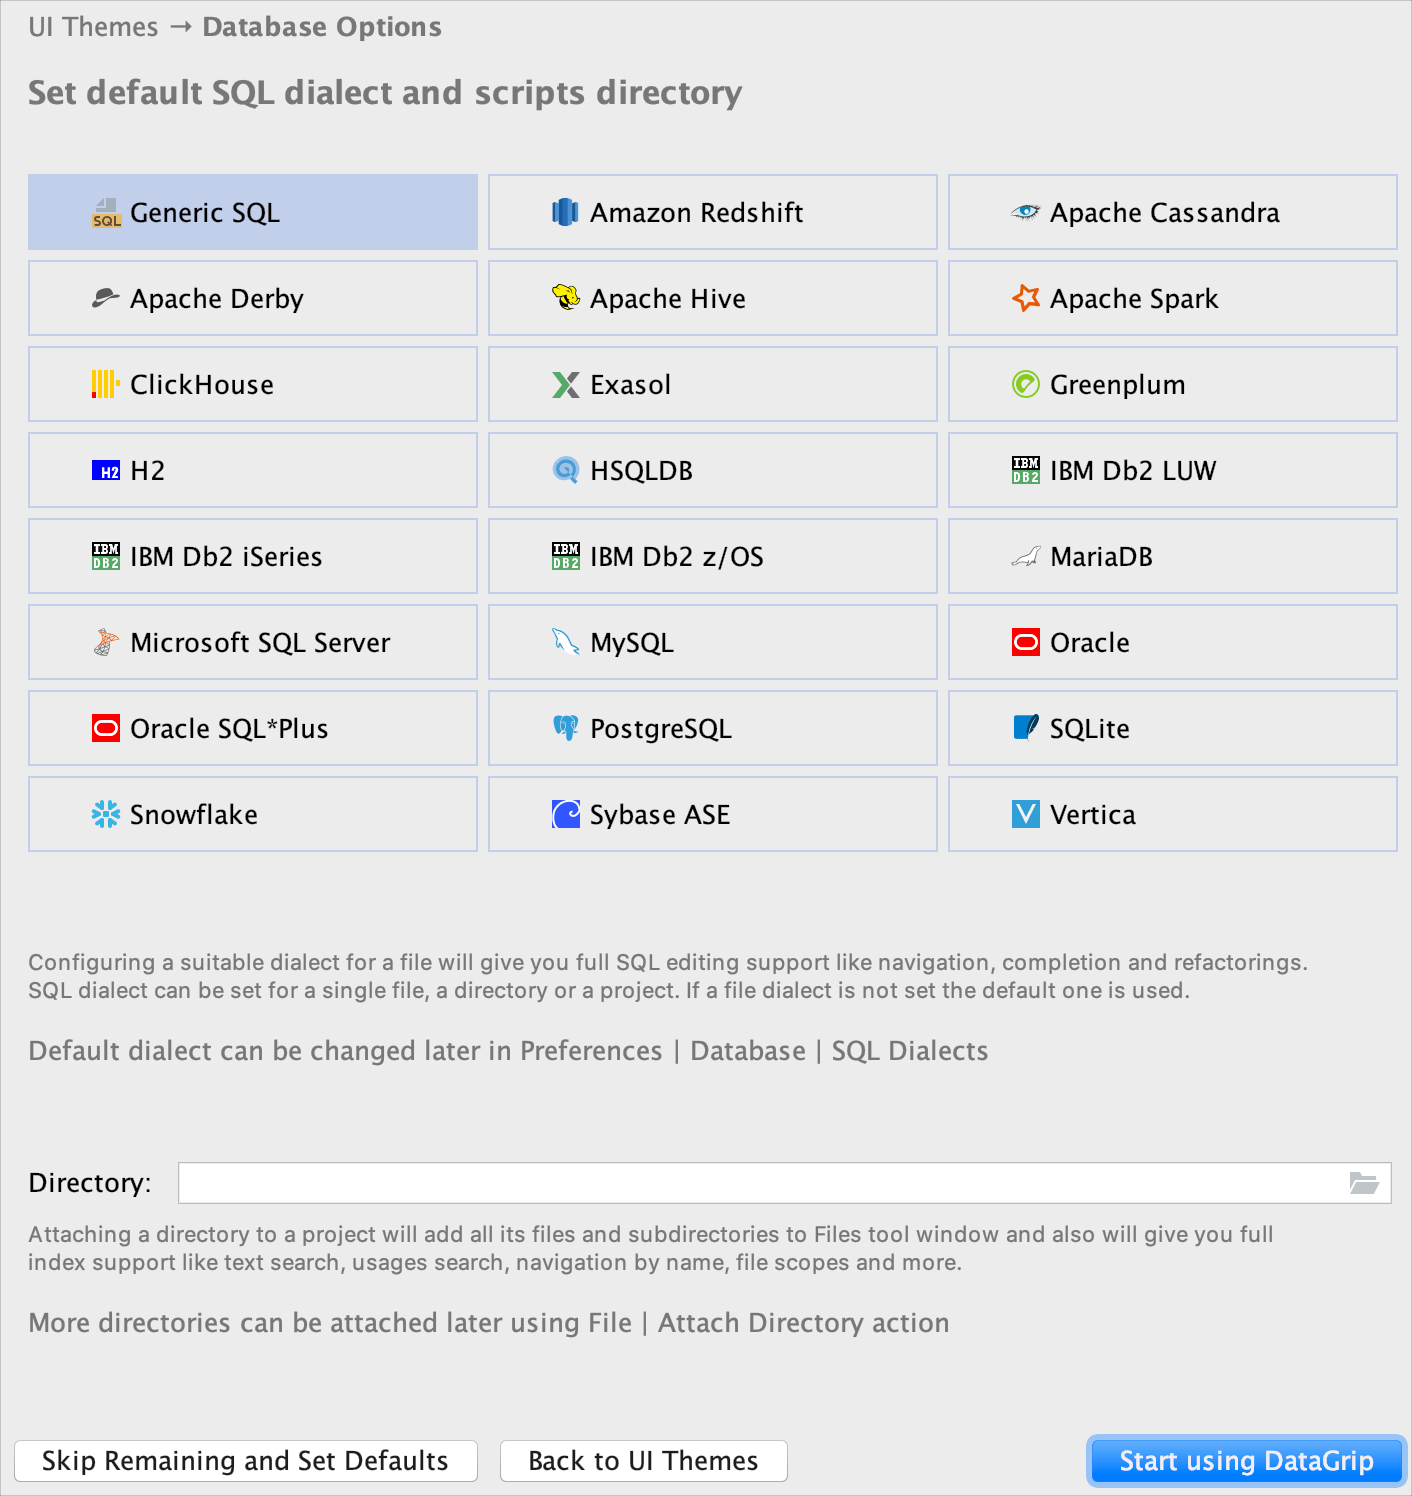Select the MariaDB dialect option
This screenshot has height=1496, width=1412.
[x=1172, y=556]
